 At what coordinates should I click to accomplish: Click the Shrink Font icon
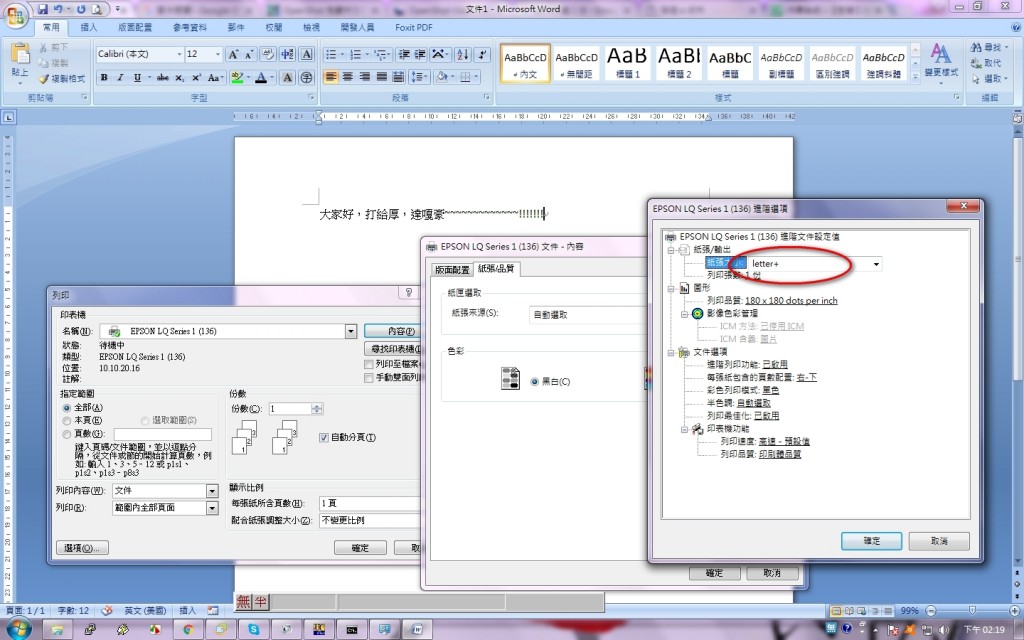pos(249,54)
